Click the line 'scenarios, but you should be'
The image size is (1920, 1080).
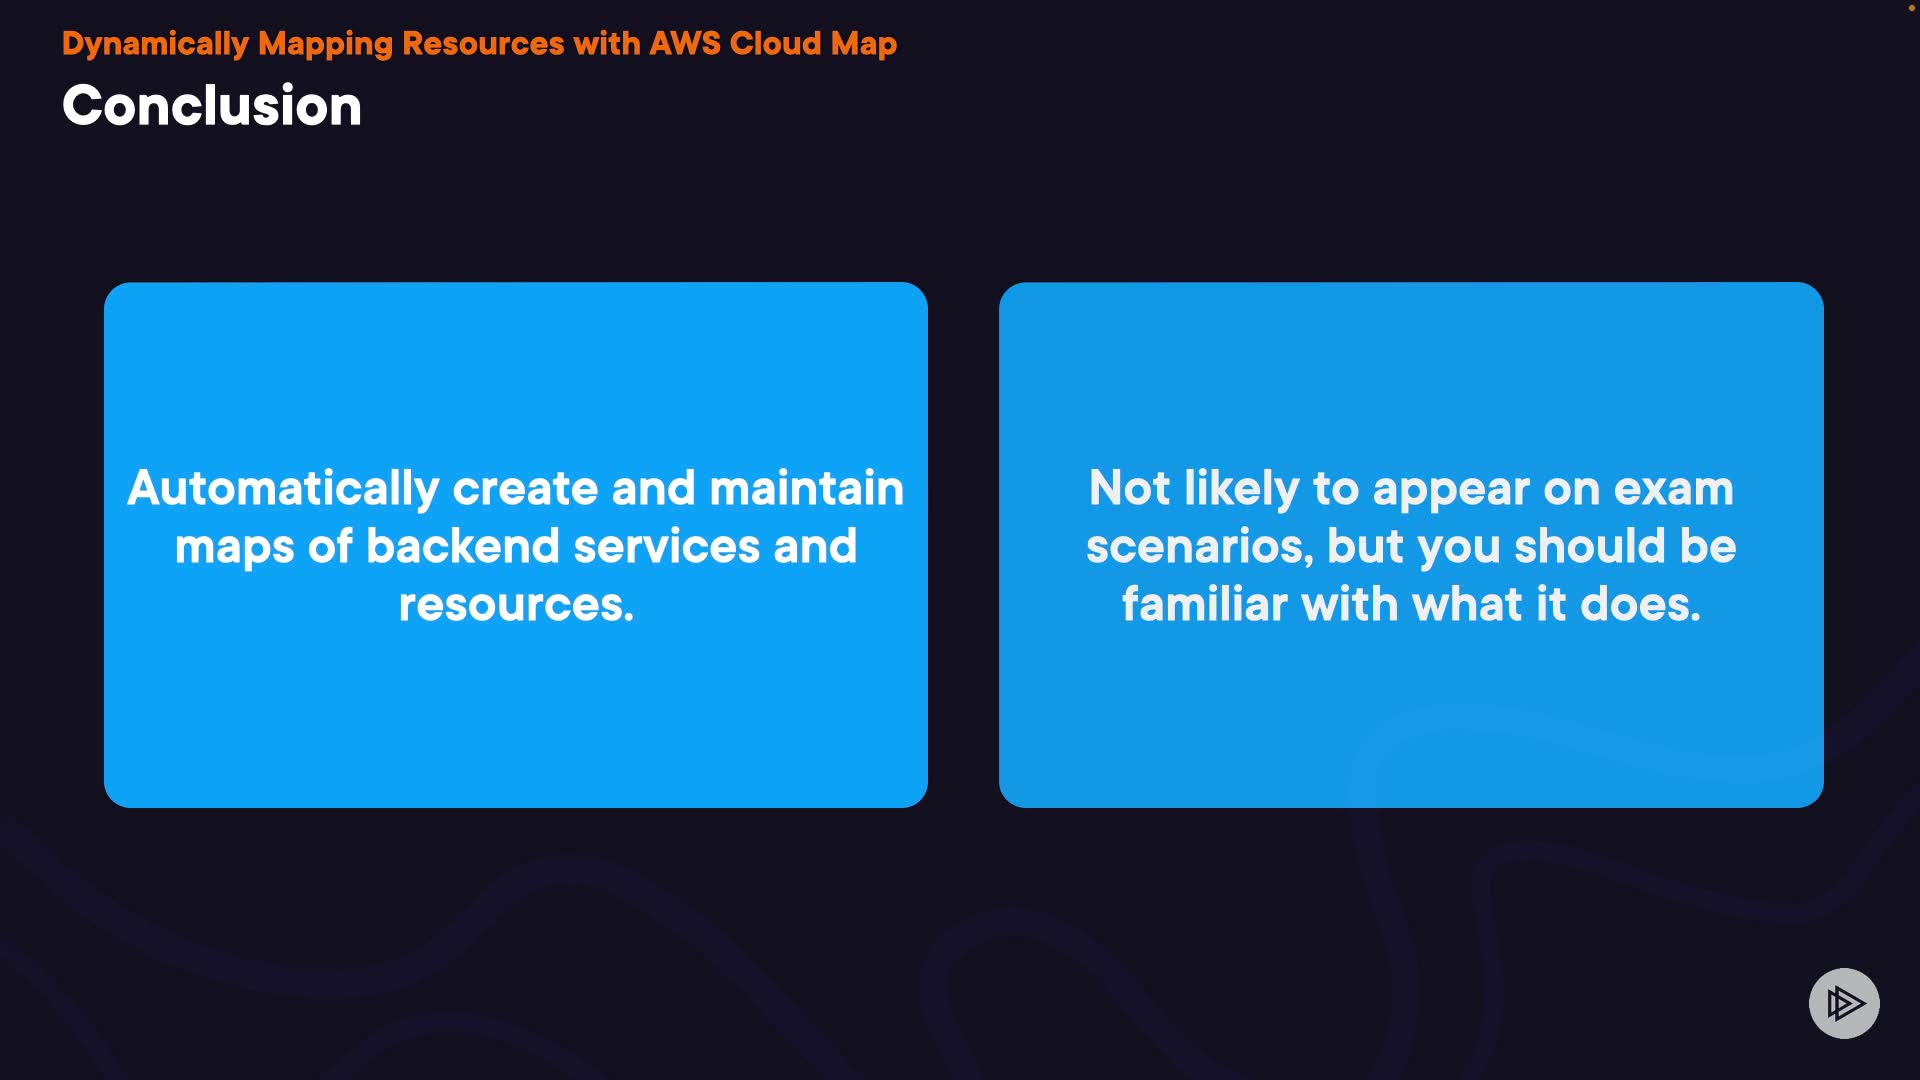[1410, 546]
